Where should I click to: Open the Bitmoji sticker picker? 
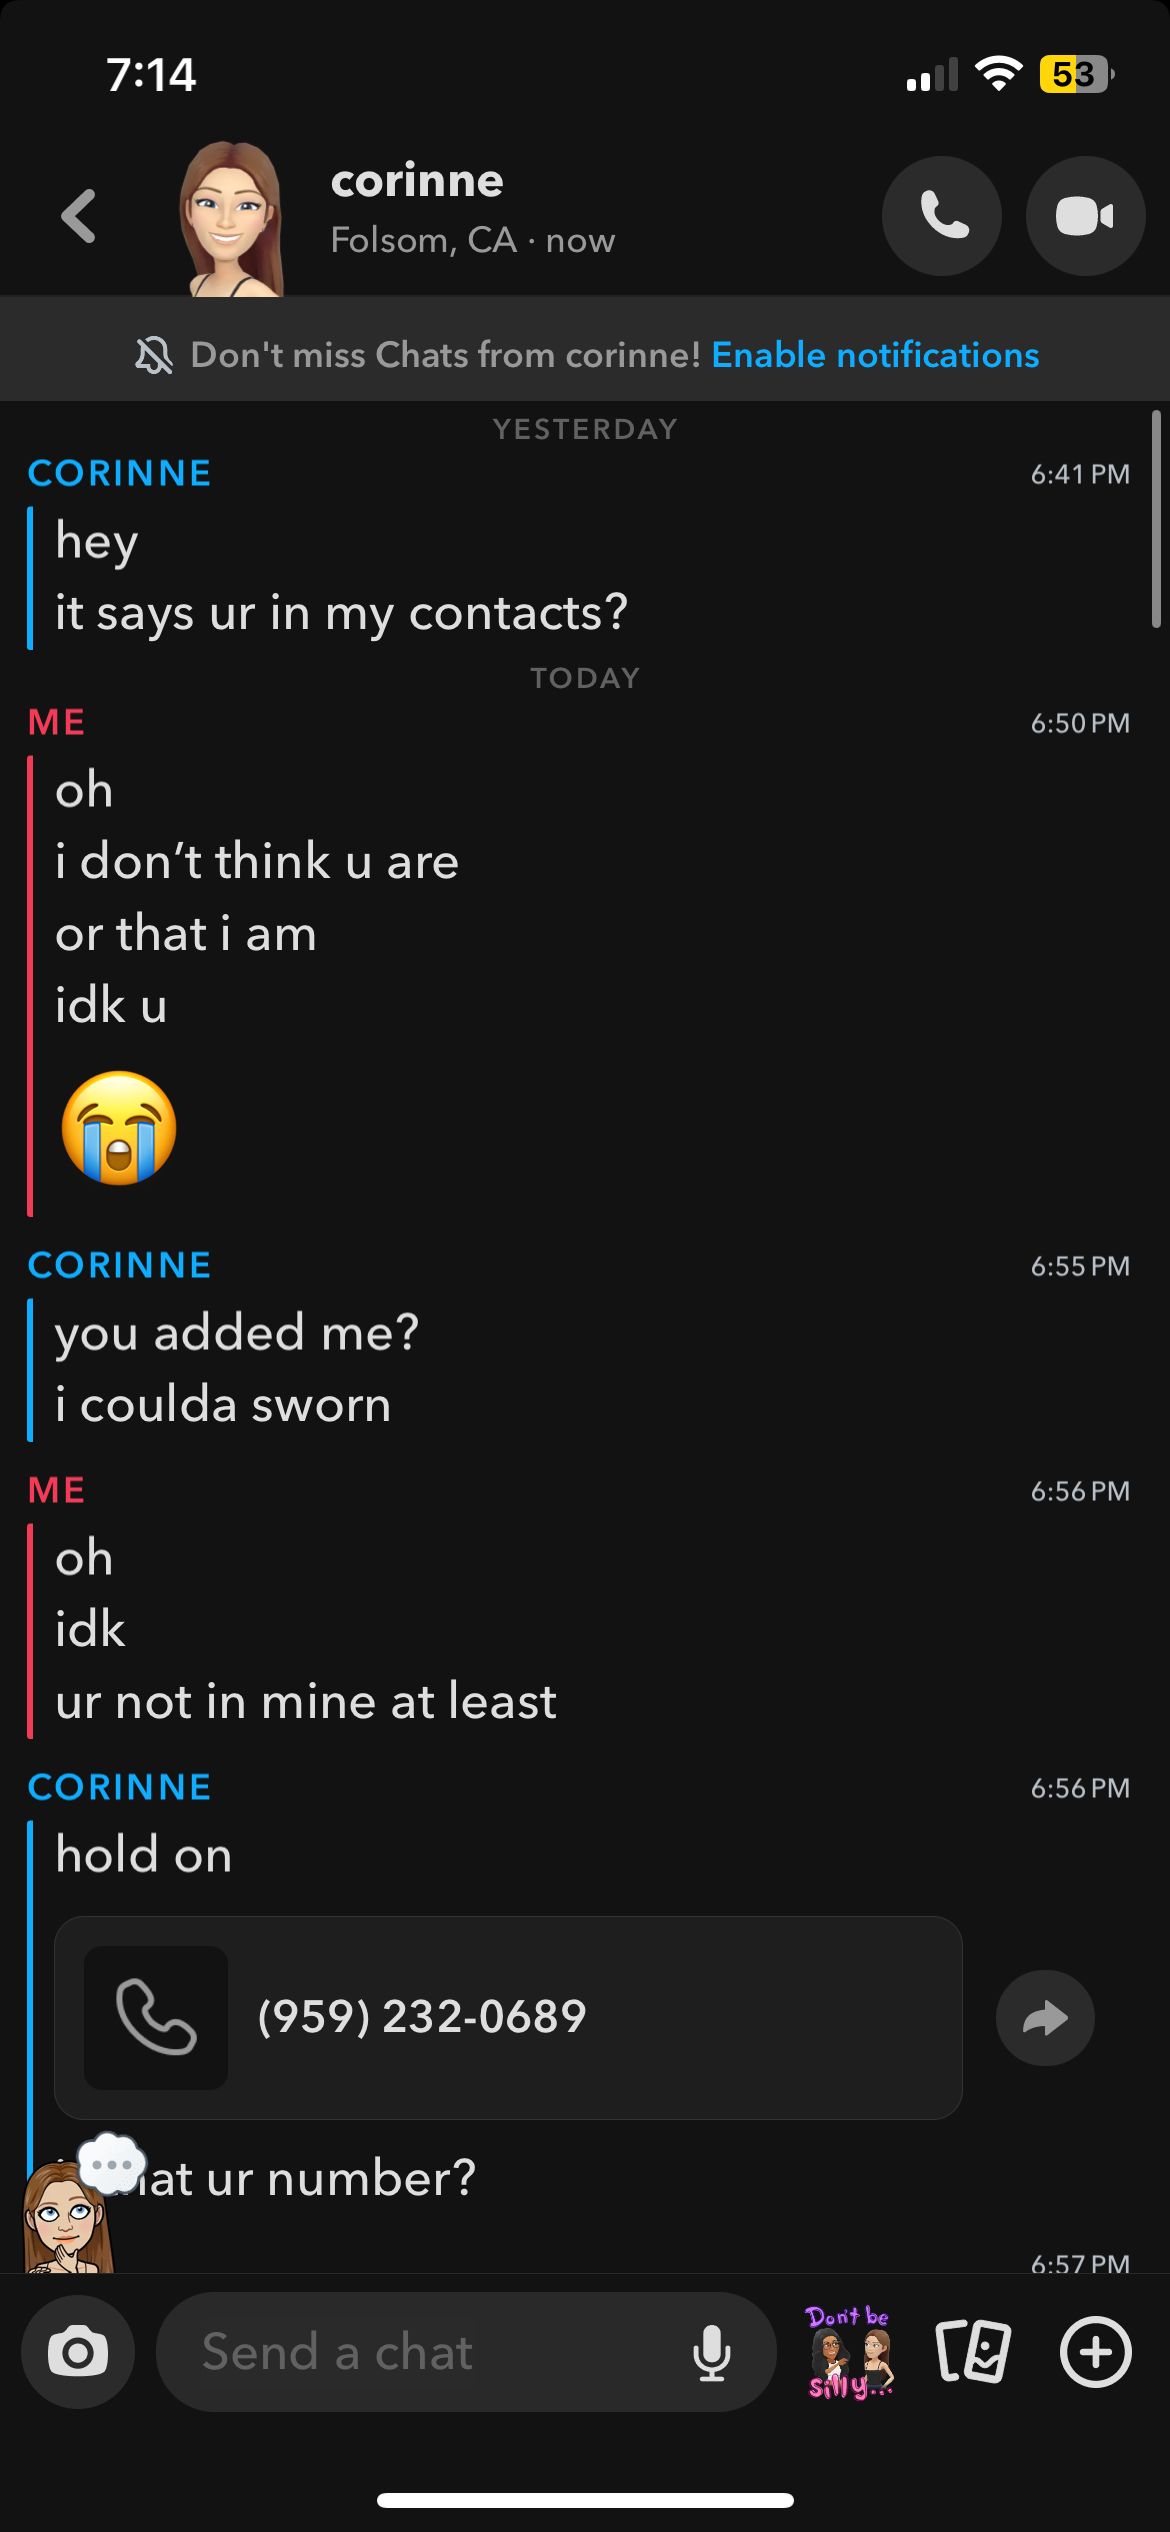[849, 2352]
